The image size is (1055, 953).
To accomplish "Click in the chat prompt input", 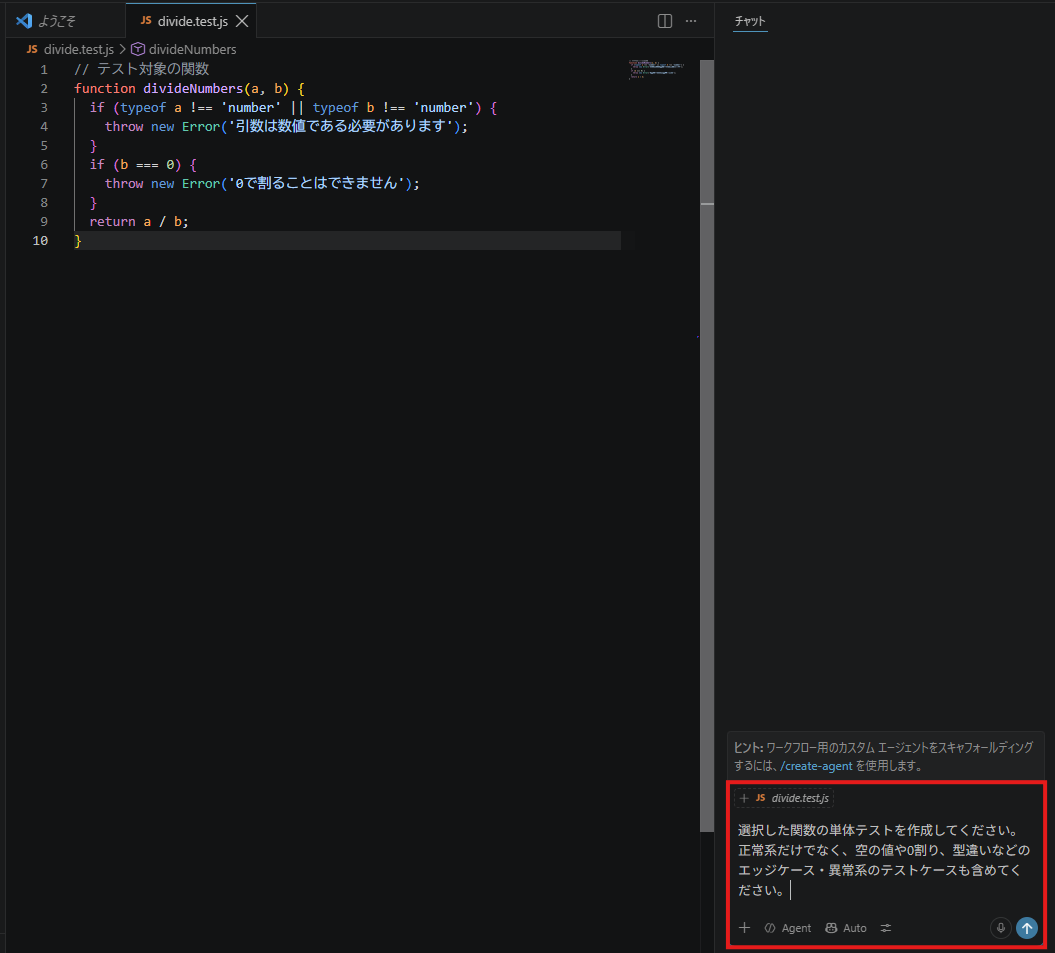I will click(x=885, y=860).
